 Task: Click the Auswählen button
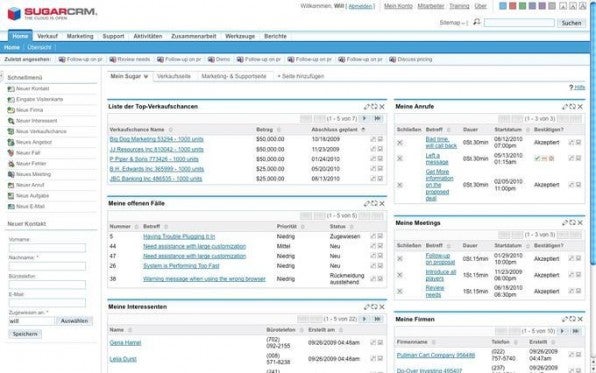pos(74,321)
